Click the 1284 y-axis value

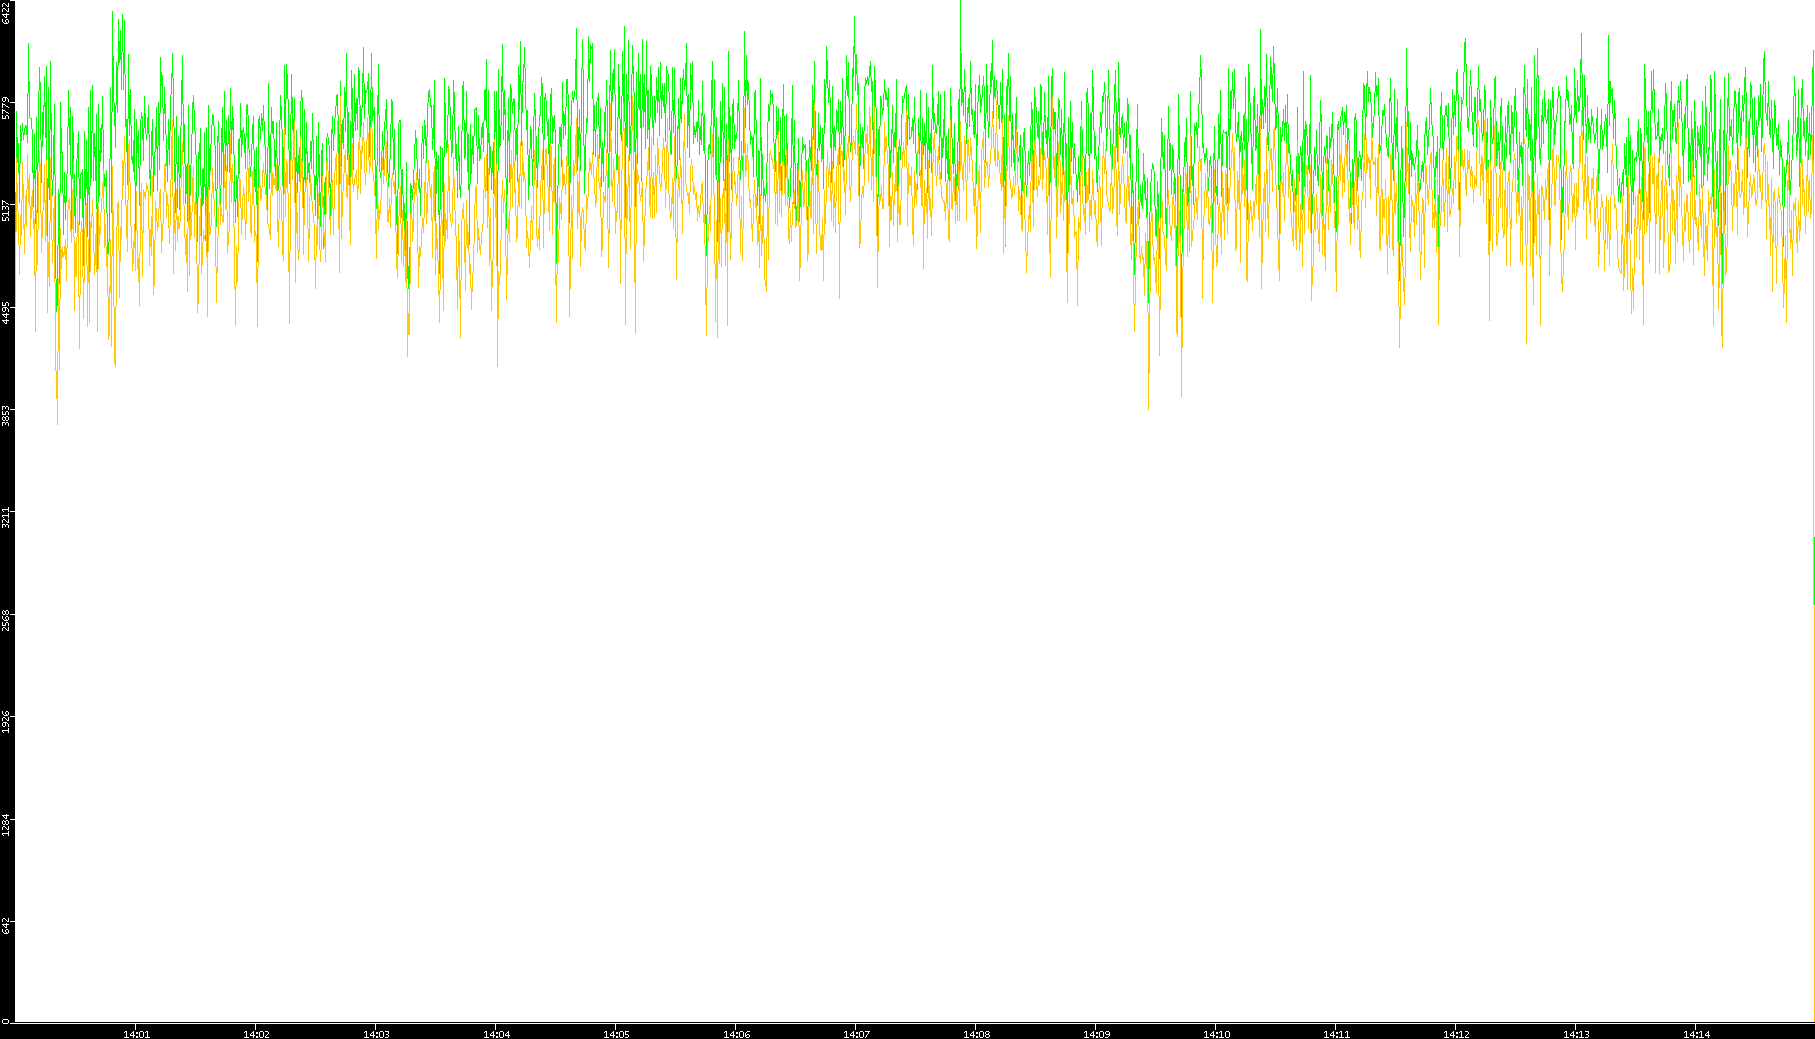(6, 825)
